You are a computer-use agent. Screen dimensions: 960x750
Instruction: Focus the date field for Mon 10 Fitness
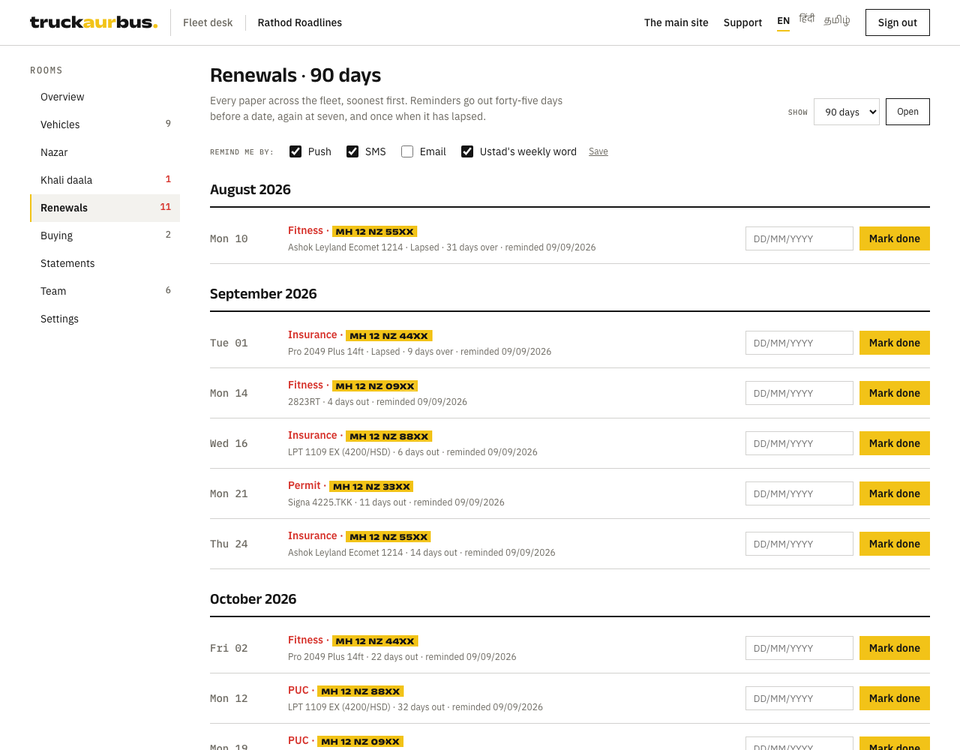tap(799, 239)
